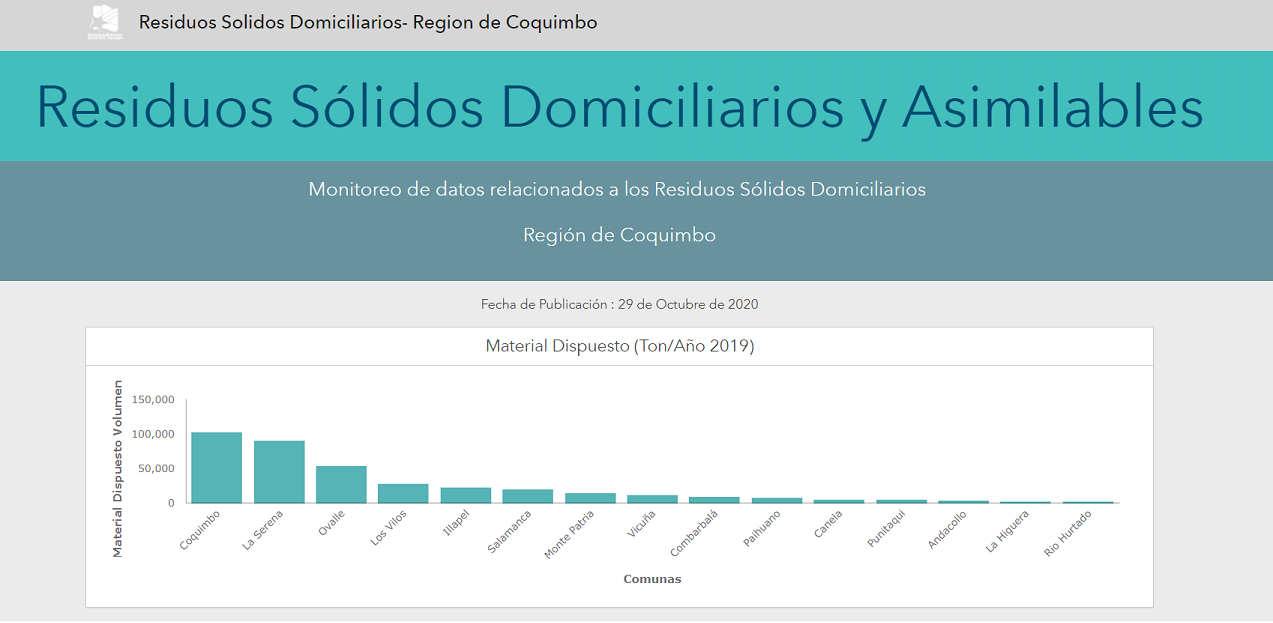Select the Coquimbo bar in the chart
The width and height of the screenshot is (1273, 623).
[217, 465]
